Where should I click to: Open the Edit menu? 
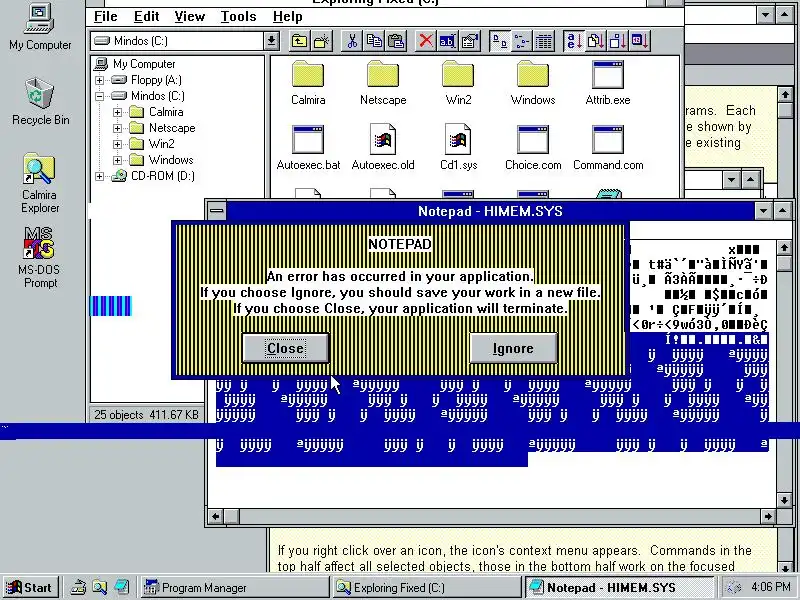[x=146, y=16]
